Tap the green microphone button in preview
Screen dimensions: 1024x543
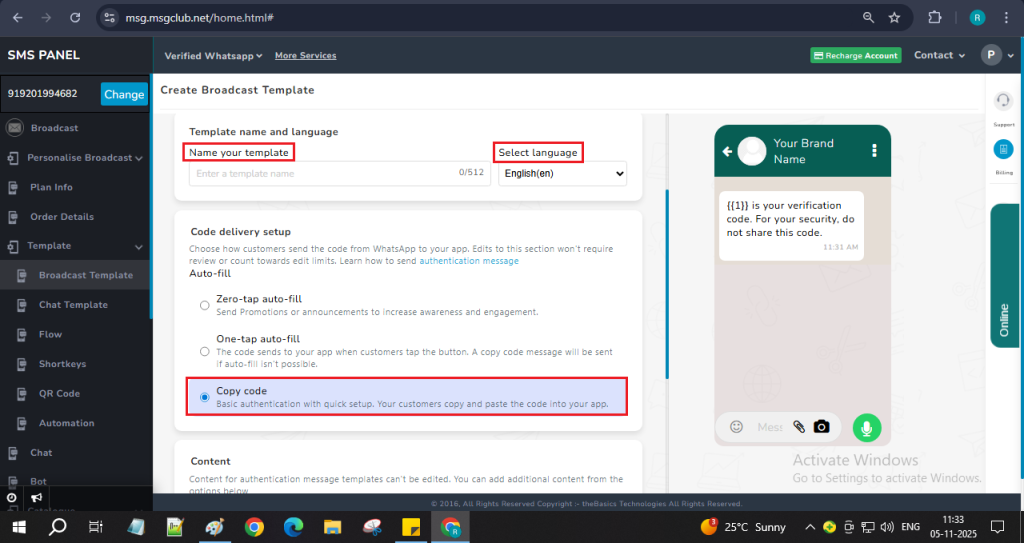[x=867, y=427]
